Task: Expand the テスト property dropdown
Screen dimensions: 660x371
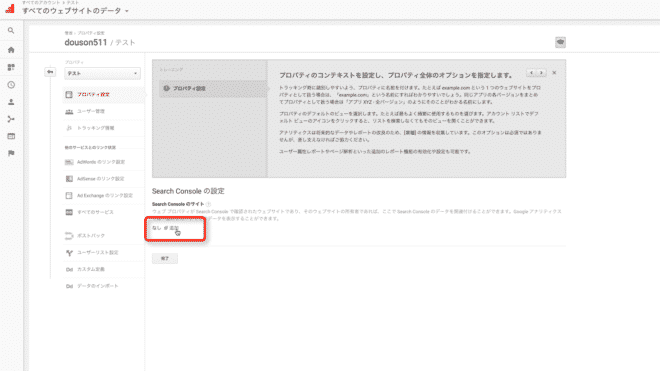Action: (x=102, y=73)
